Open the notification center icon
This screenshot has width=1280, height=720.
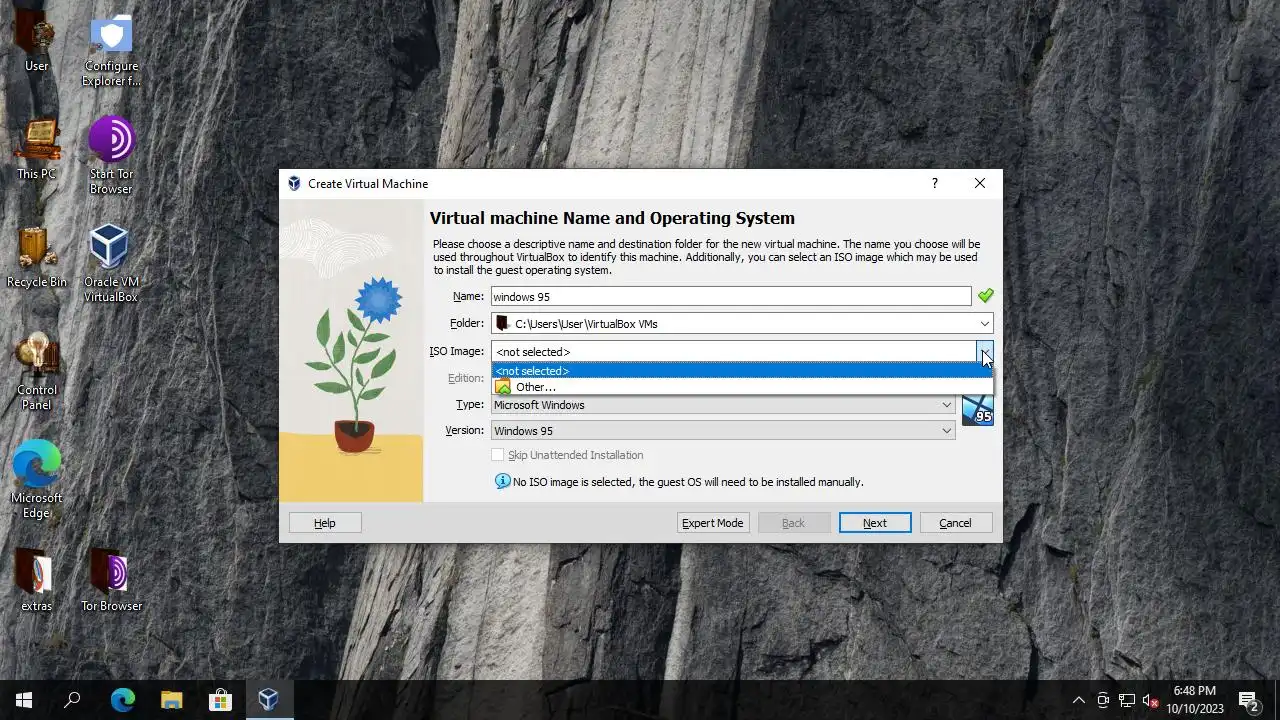click(1248, 700)
